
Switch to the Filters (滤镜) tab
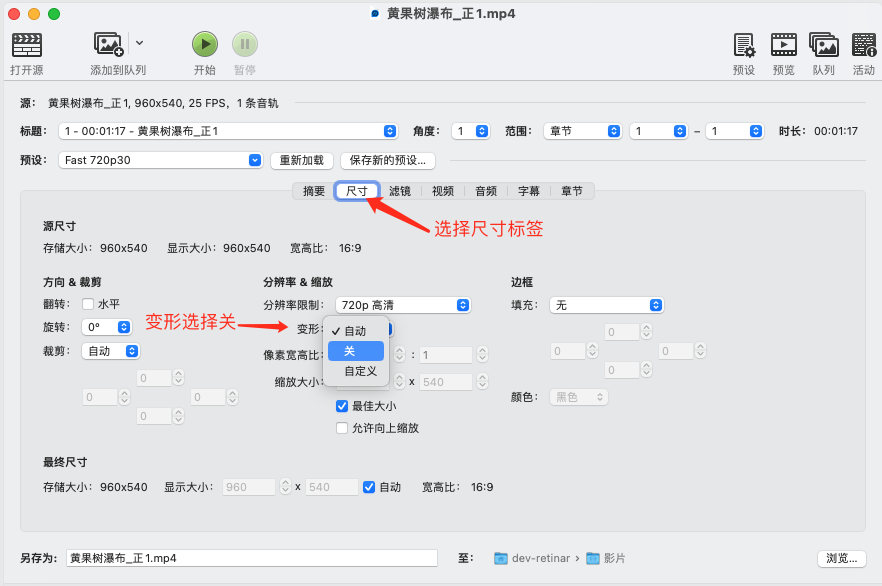point(400,191)
